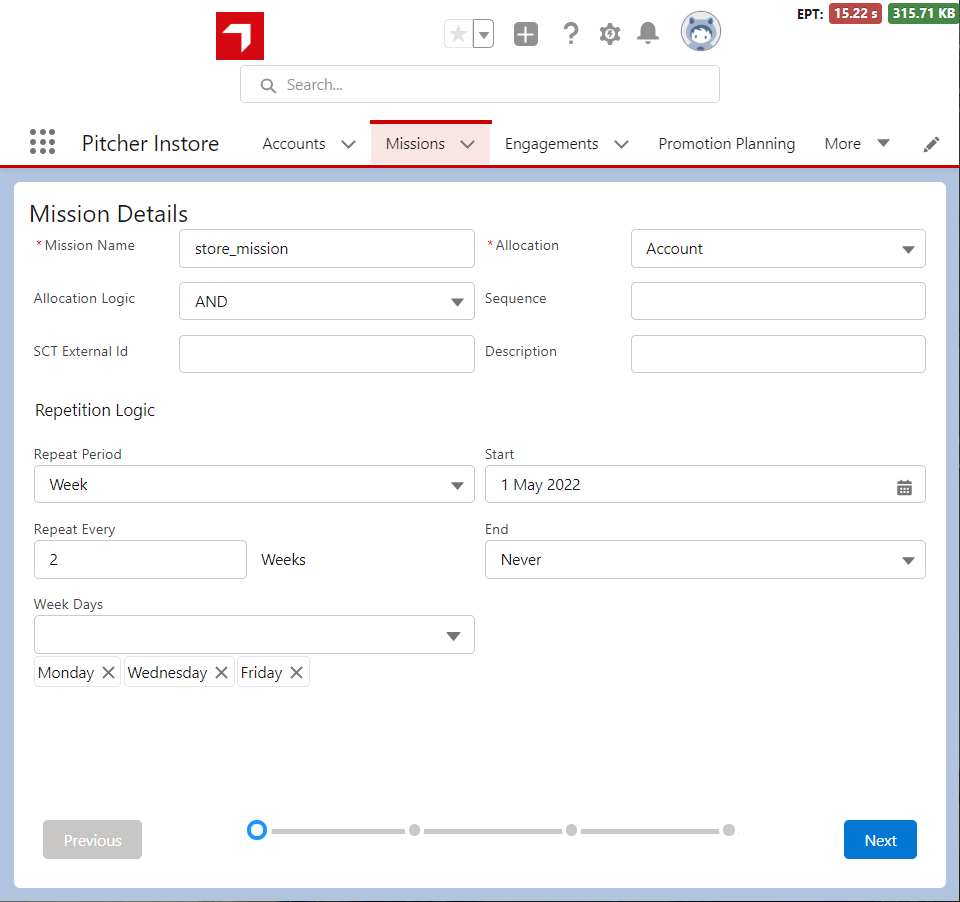The image size is (960, 902).
Task: Remove the Monday weekday tag
Action: coord(108,673)
